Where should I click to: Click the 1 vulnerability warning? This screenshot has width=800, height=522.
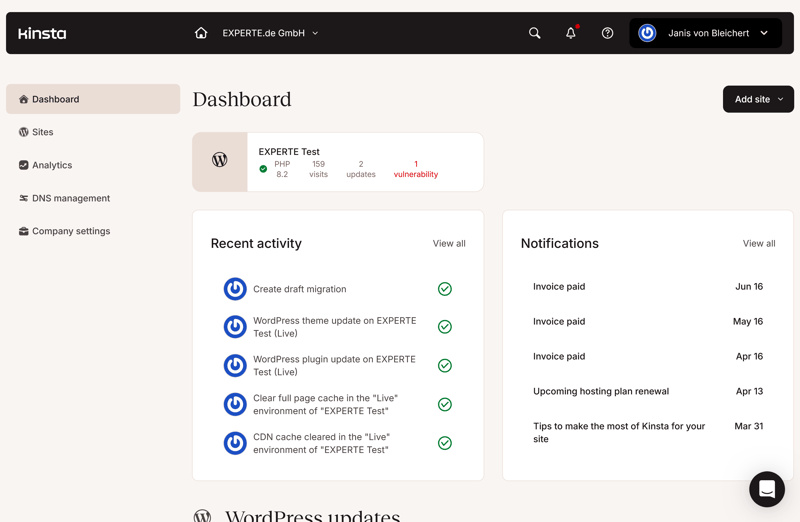[416, 169]
